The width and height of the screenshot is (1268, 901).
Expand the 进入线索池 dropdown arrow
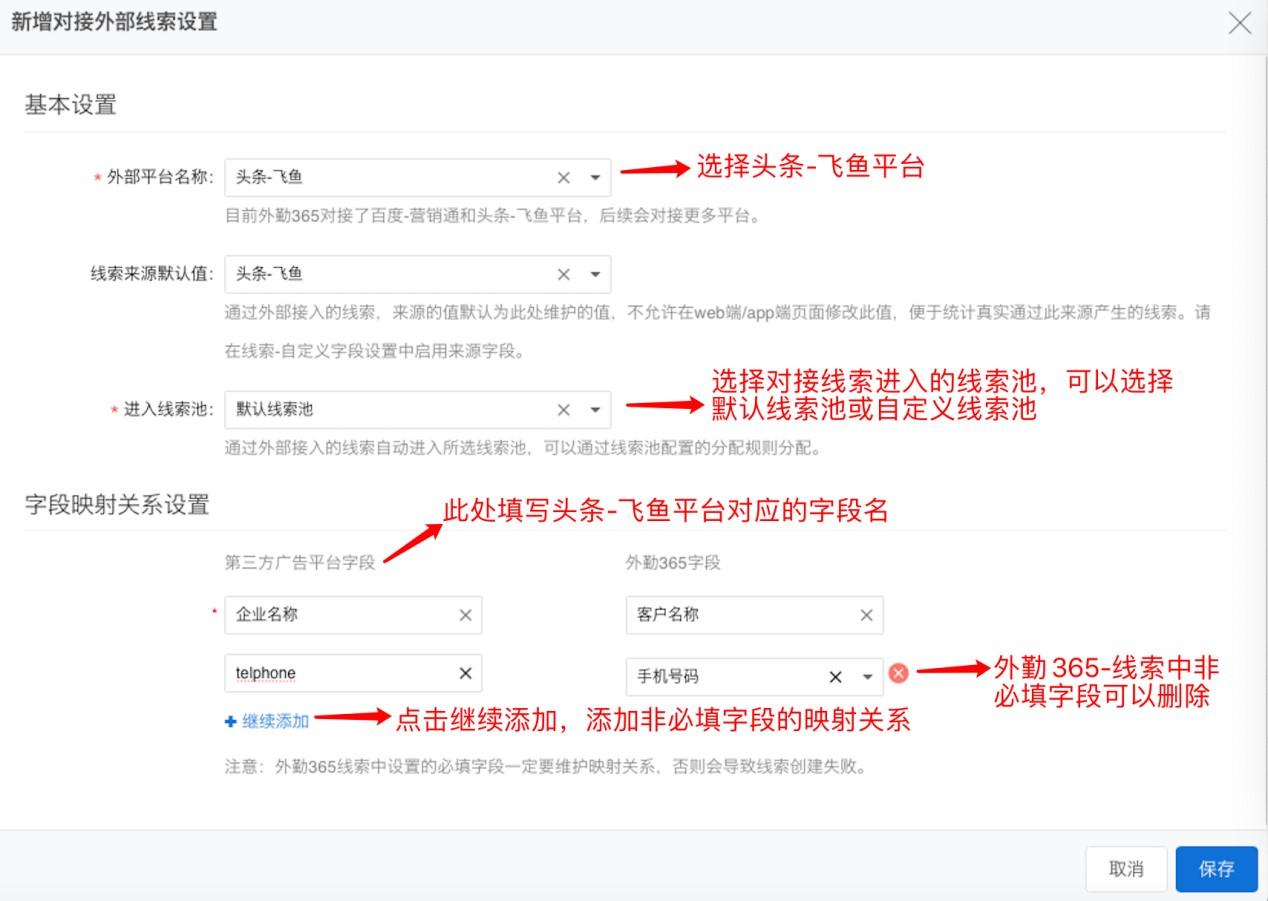[595, 409]
